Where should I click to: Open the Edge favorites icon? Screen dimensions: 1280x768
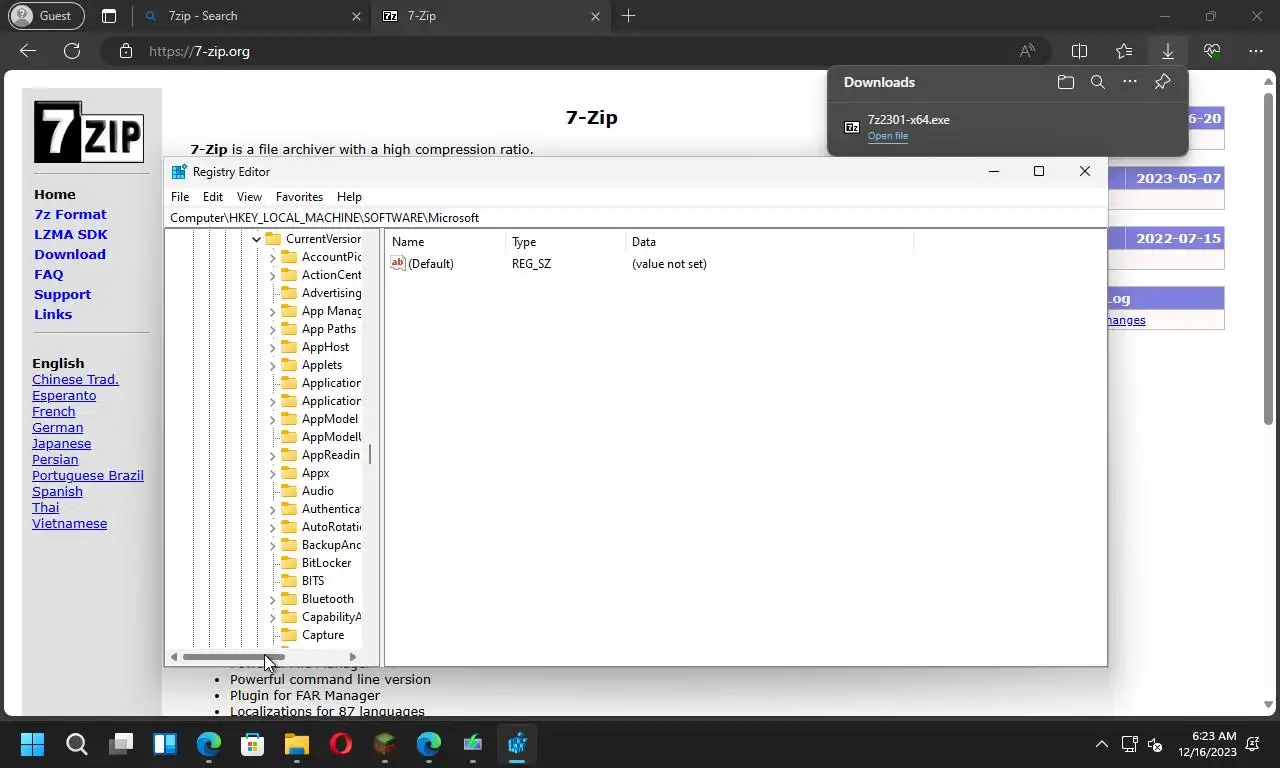coord(1123,51)
